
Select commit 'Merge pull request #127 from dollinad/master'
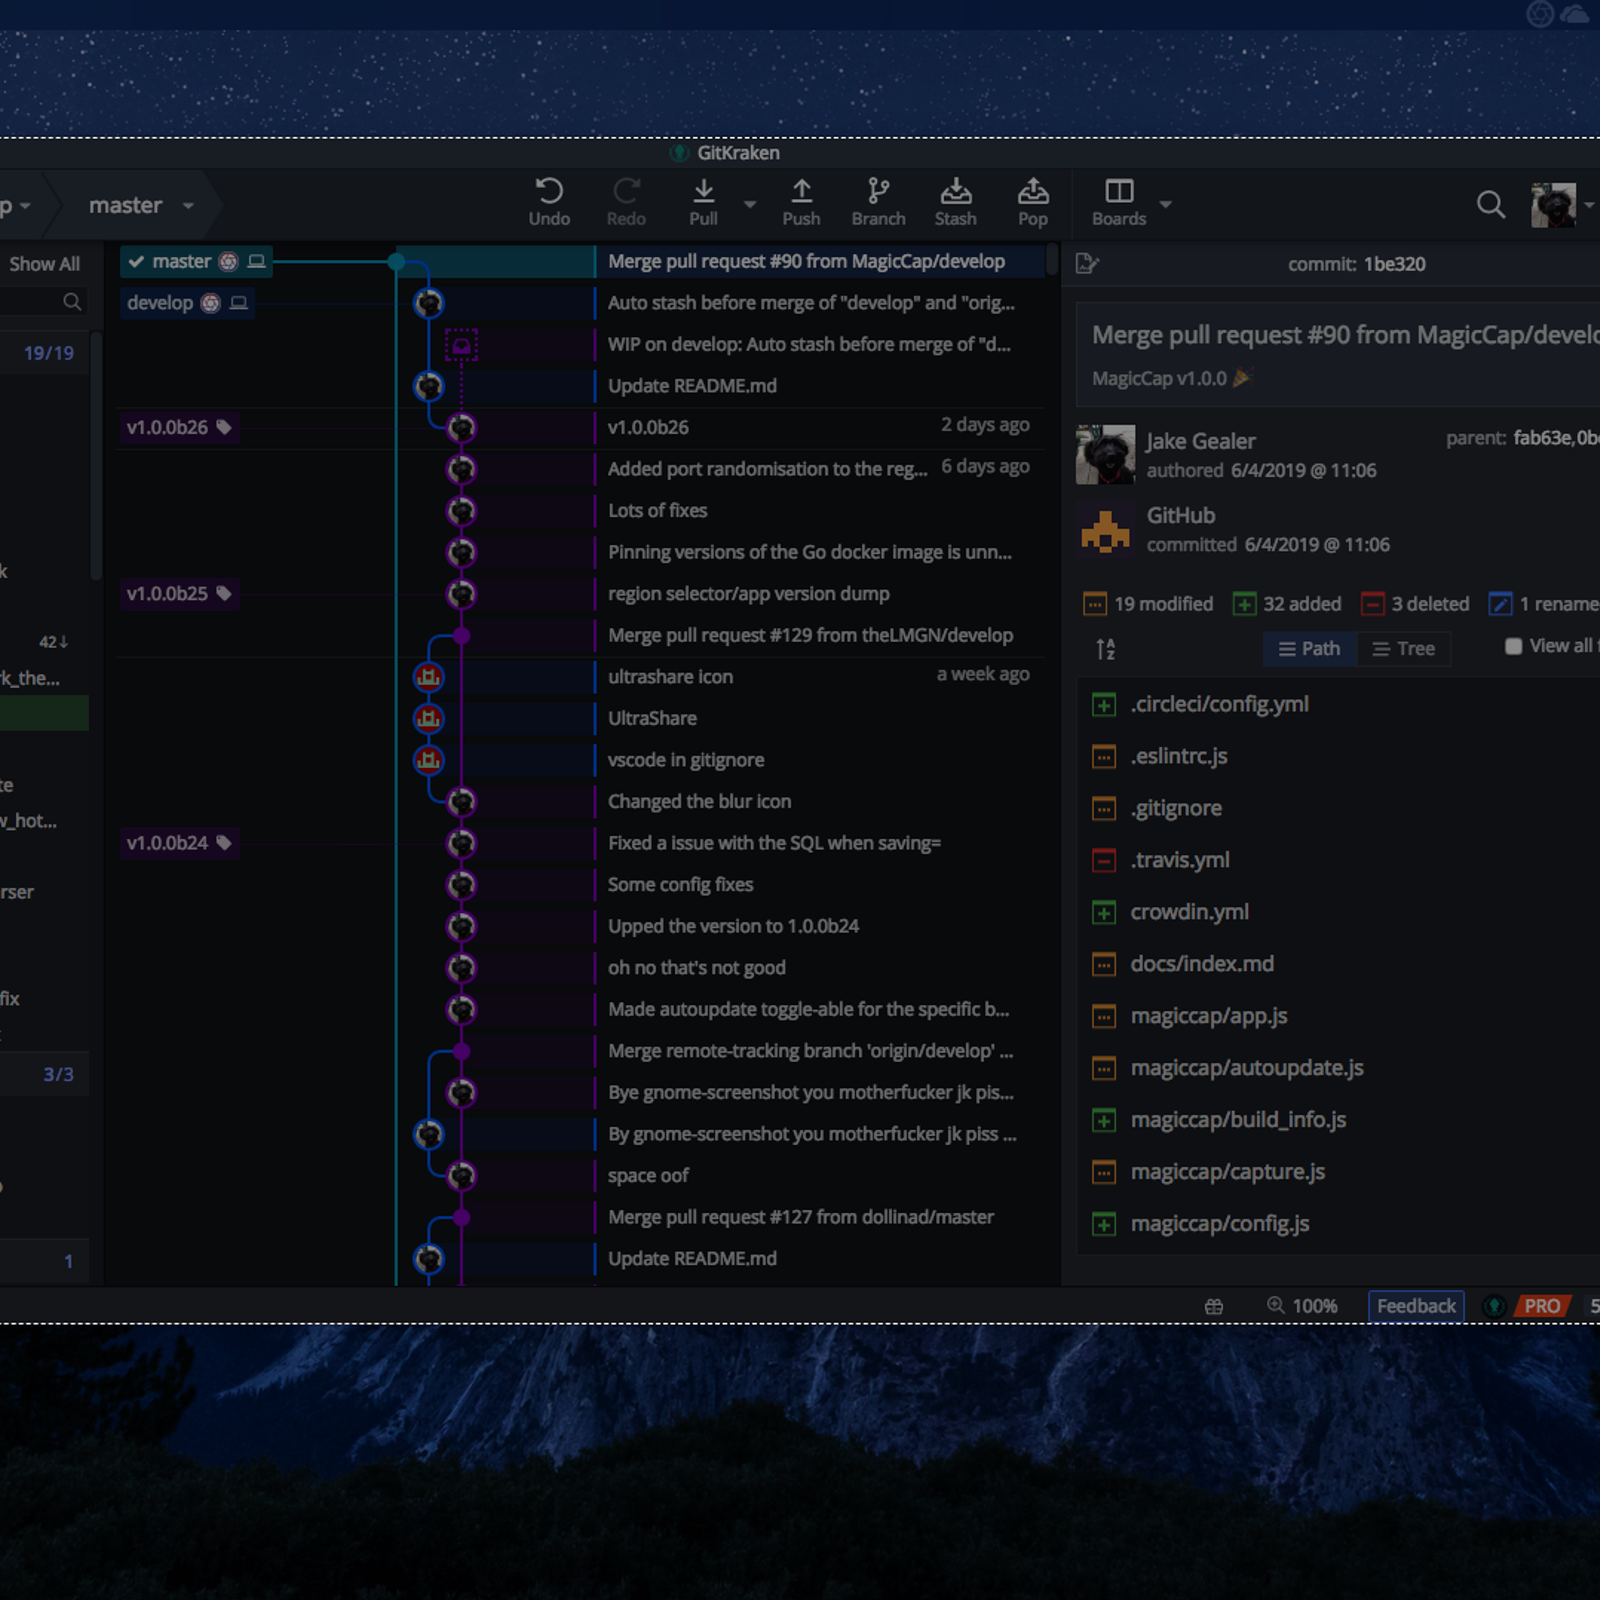click(x=800, y=1217)
